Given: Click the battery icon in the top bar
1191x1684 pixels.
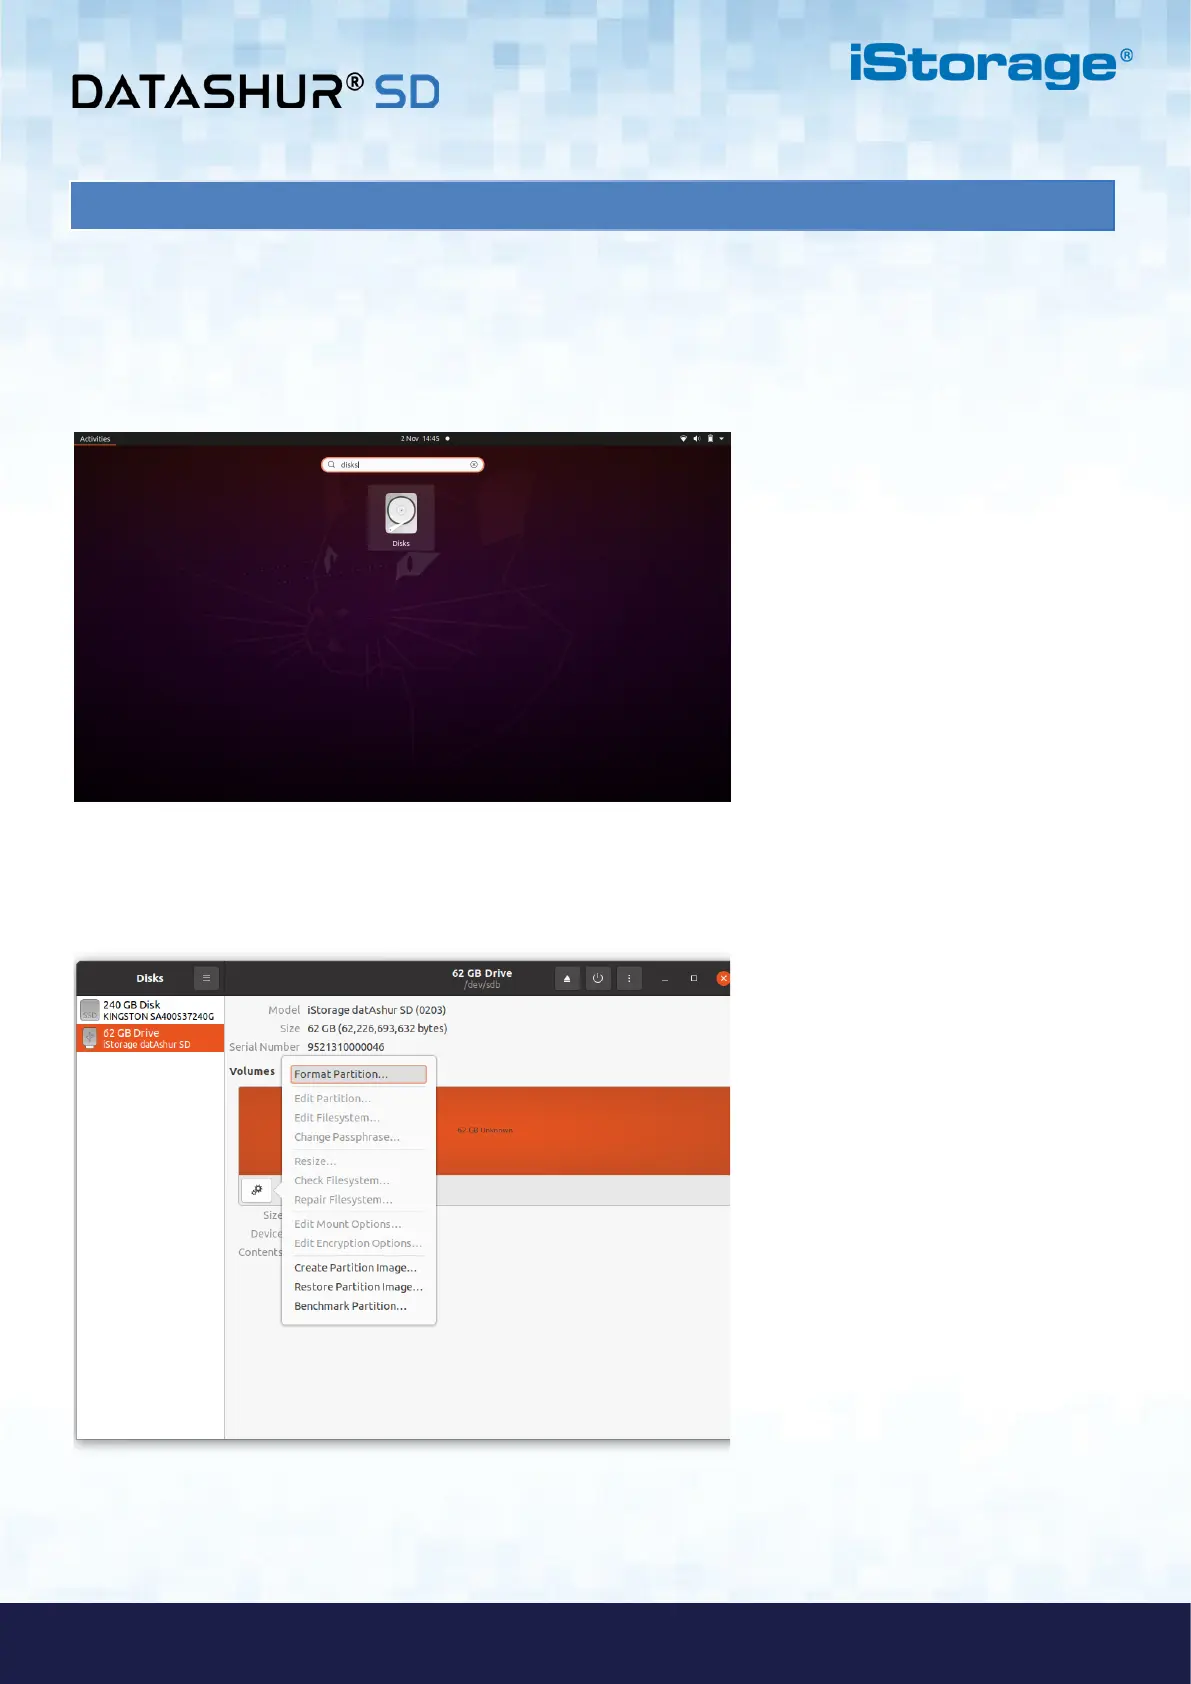Looking at the screenshot, I should pos(710,439).
